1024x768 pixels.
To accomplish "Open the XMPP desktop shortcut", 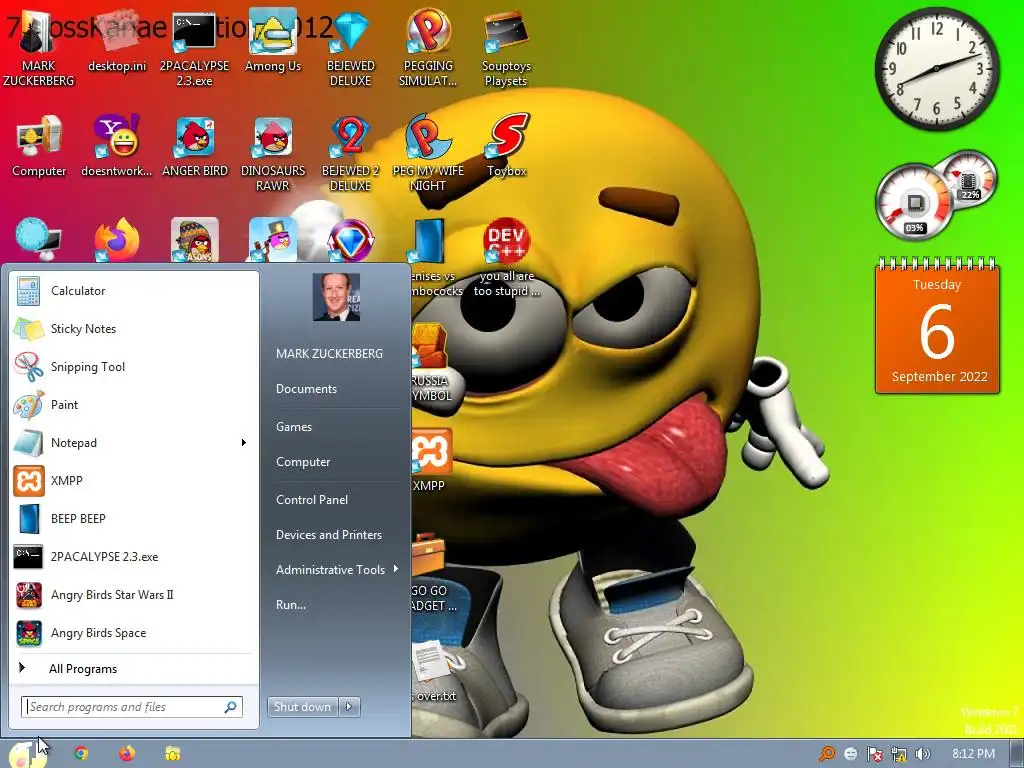I will coord(430,460).
